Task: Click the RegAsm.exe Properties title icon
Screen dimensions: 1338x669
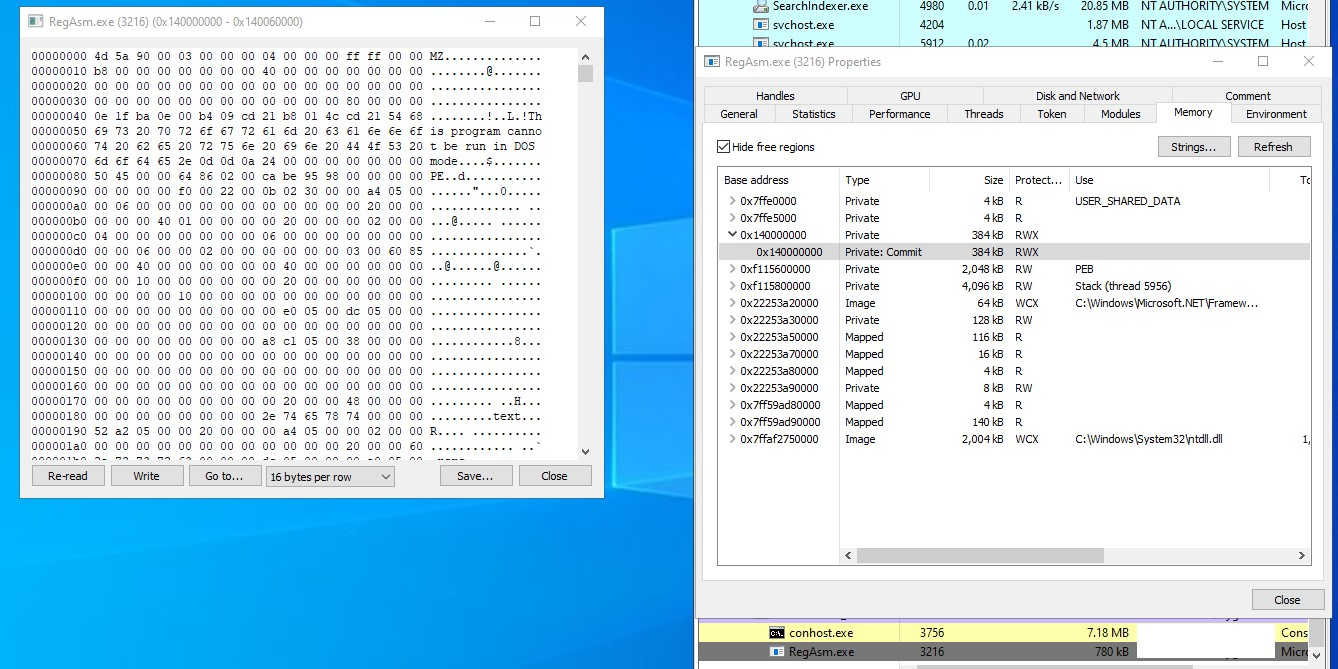Action: coord(713,61)
